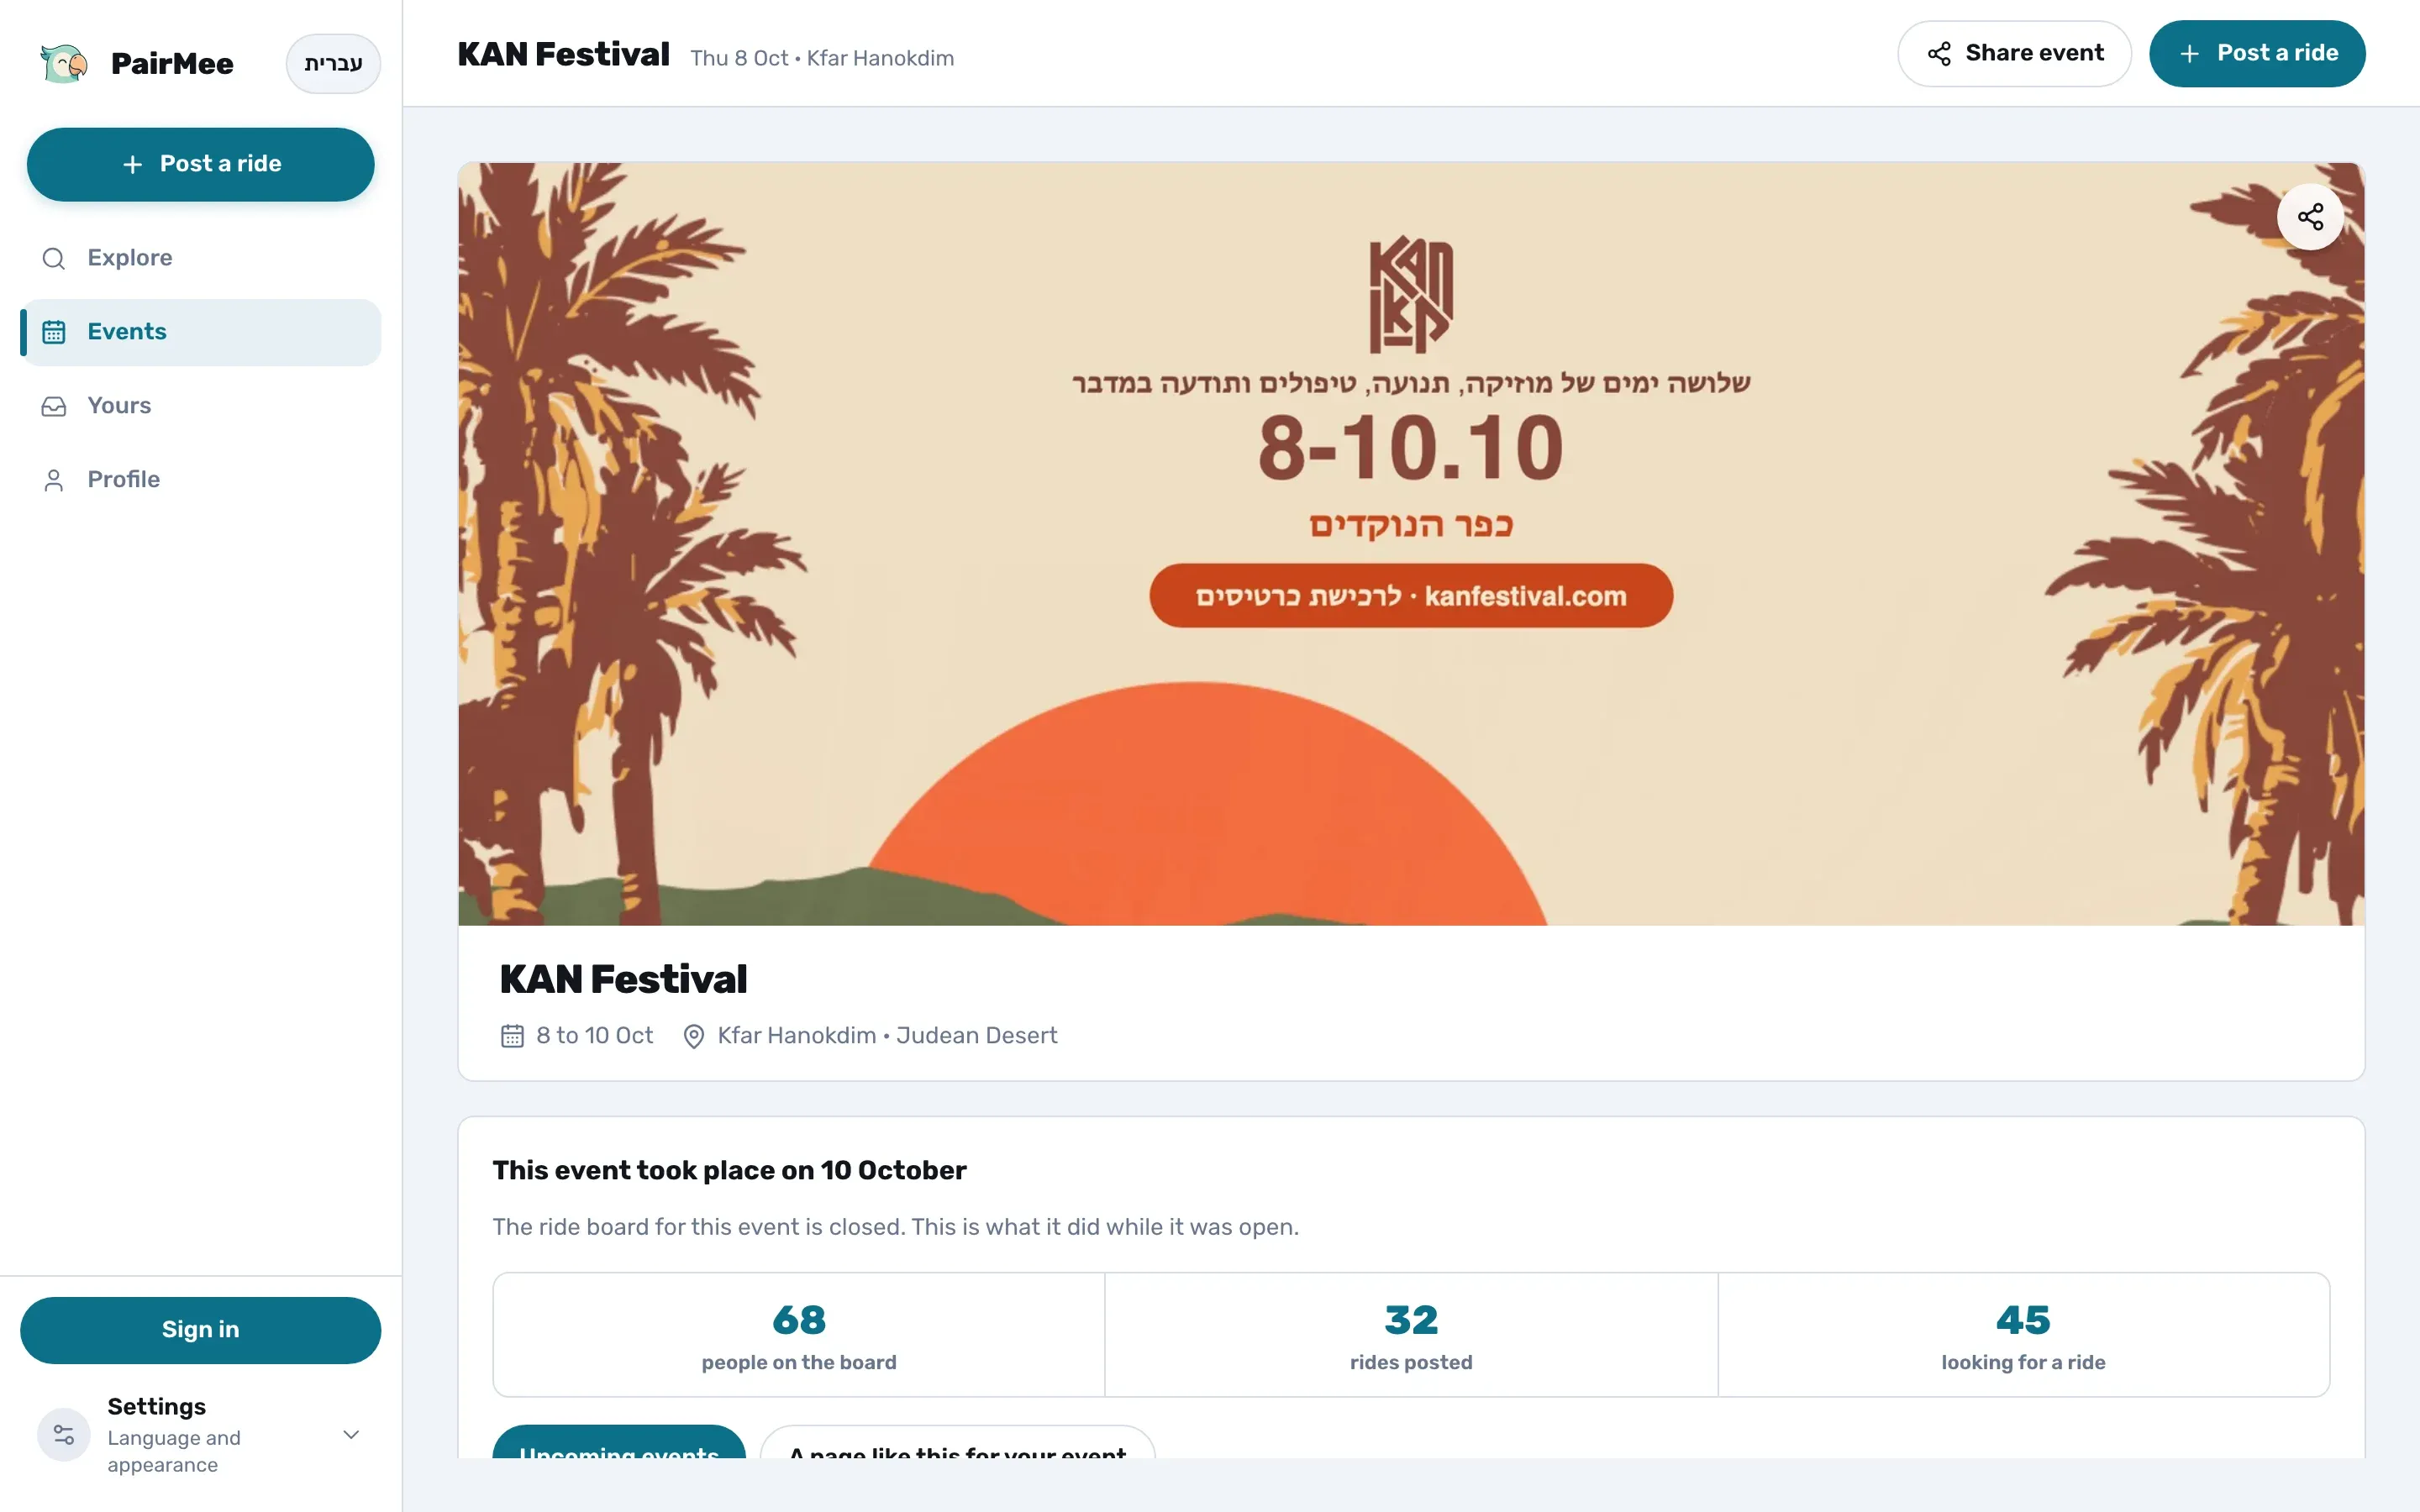Screen dimensions: 2420x1512
Task: Click the sidebar Post a ride button
Action: tap(200, 164)
